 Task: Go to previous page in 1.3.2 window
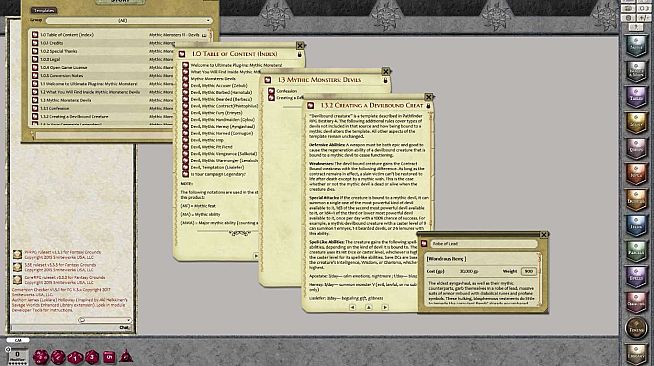pyautogui.click(x=352, y=307)
